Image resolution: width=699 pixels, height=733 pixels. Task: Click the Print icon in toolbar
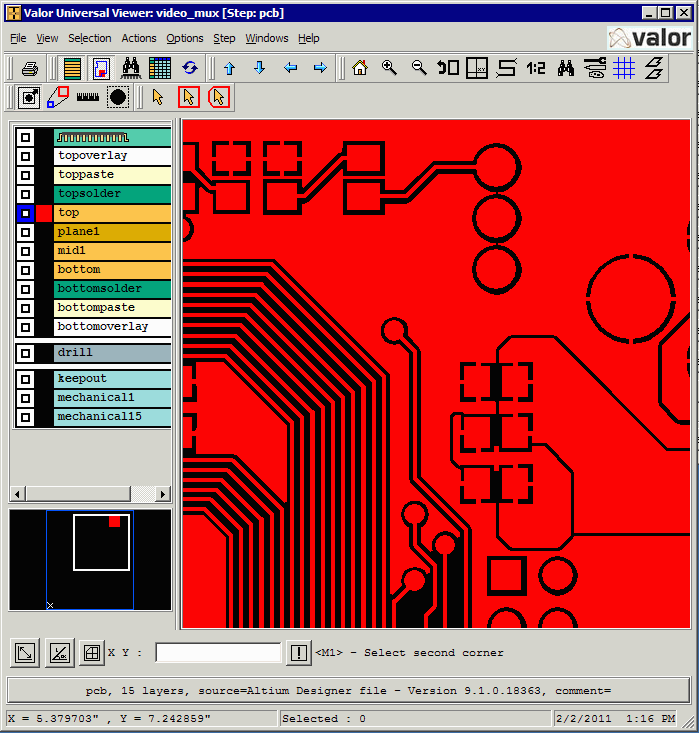pos(30,69)
